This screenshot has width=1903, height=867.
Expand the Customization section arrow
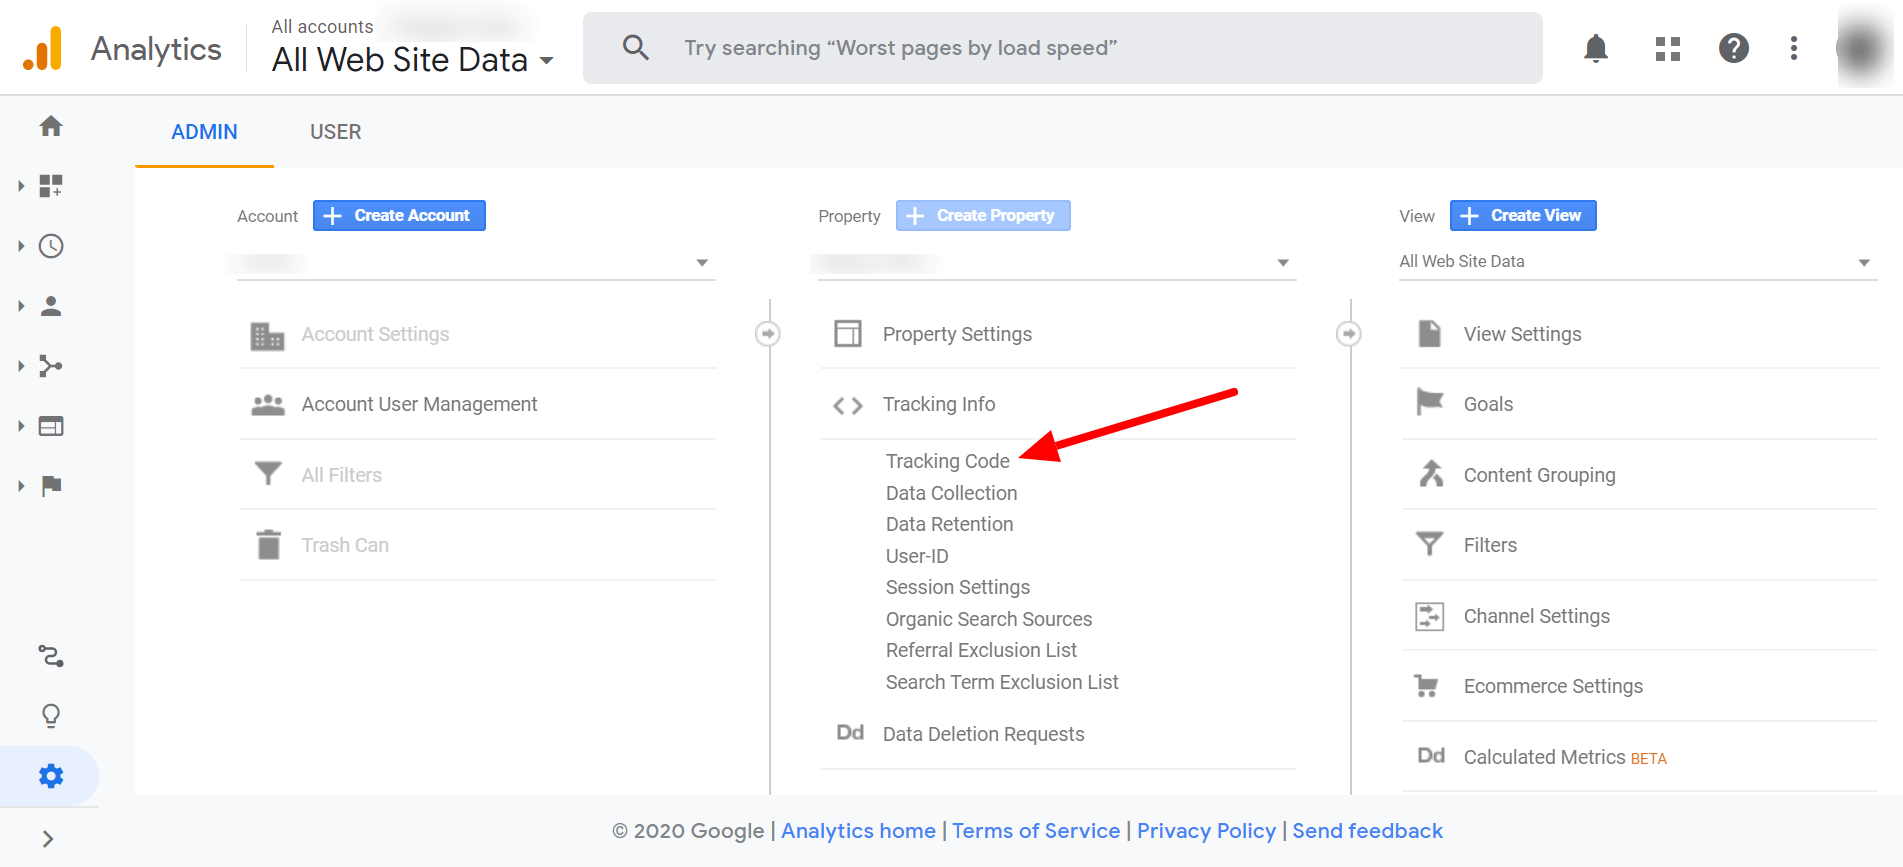pos(21,186)
